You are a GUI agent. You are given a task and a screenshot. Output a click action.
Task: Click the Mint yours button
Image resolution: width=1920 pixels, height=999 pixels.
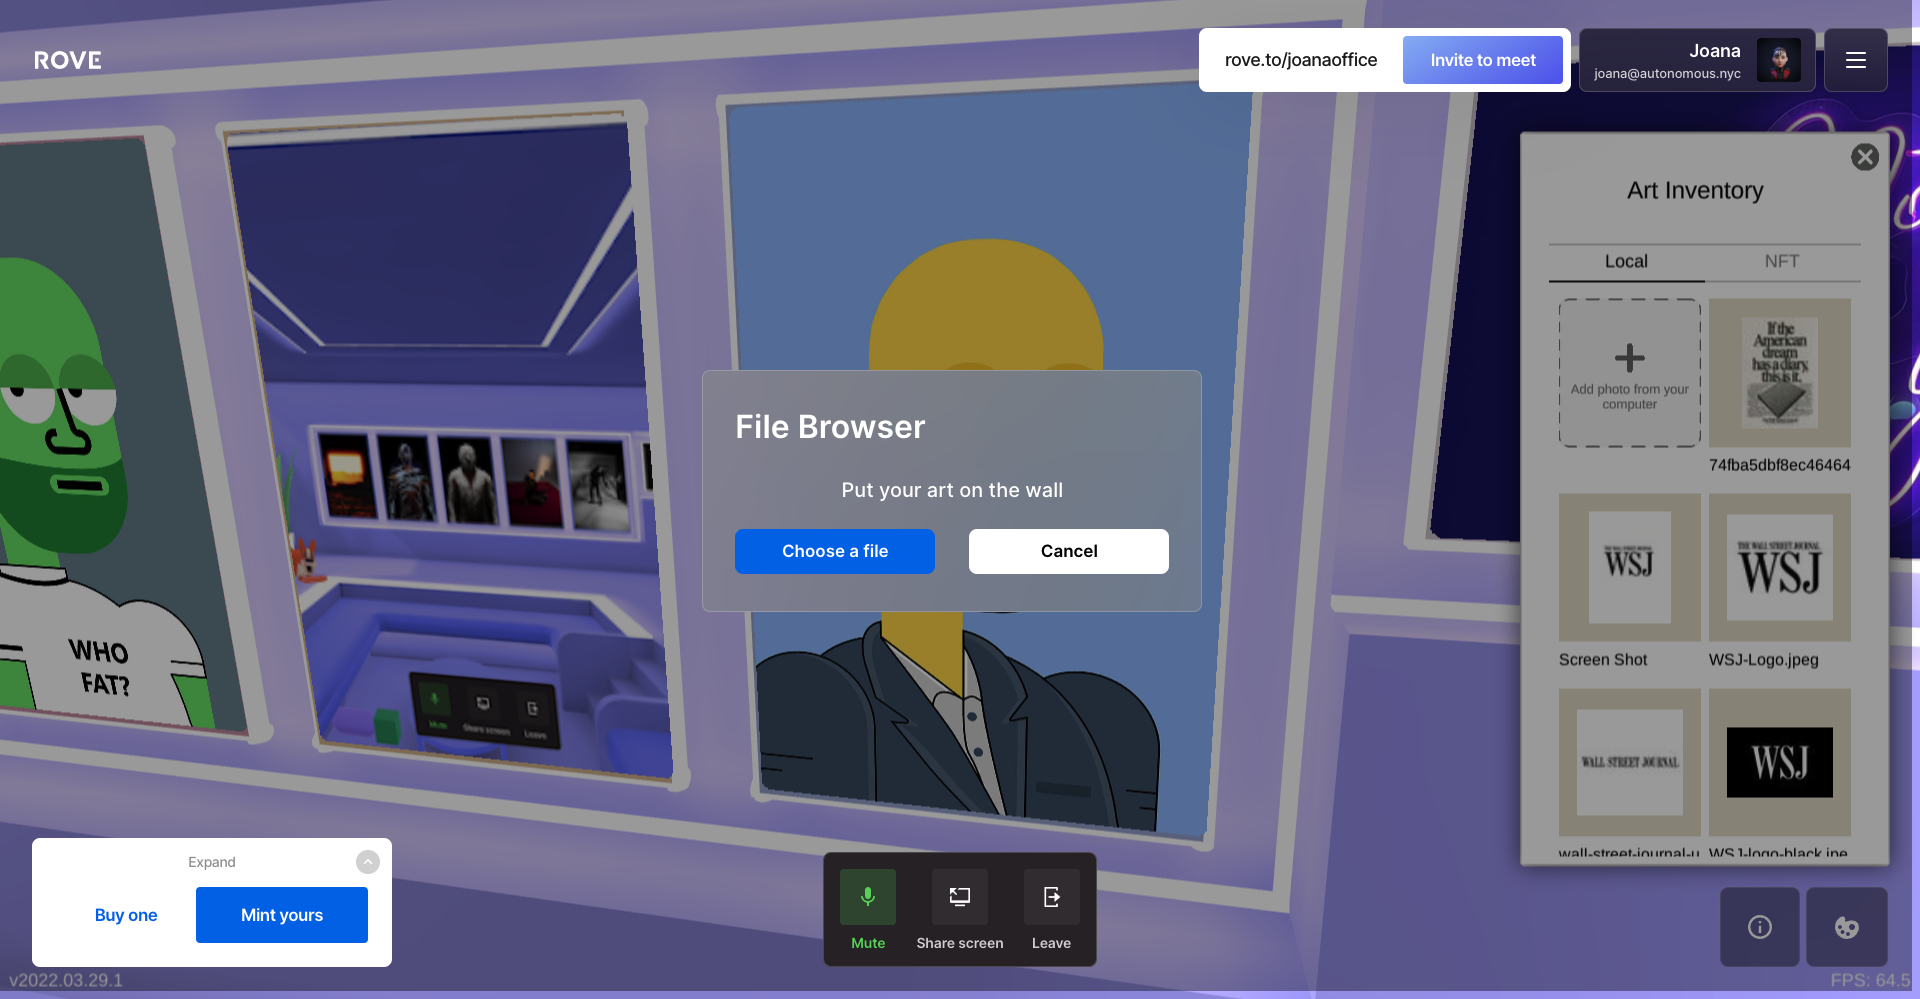click(x=282, y=915)
